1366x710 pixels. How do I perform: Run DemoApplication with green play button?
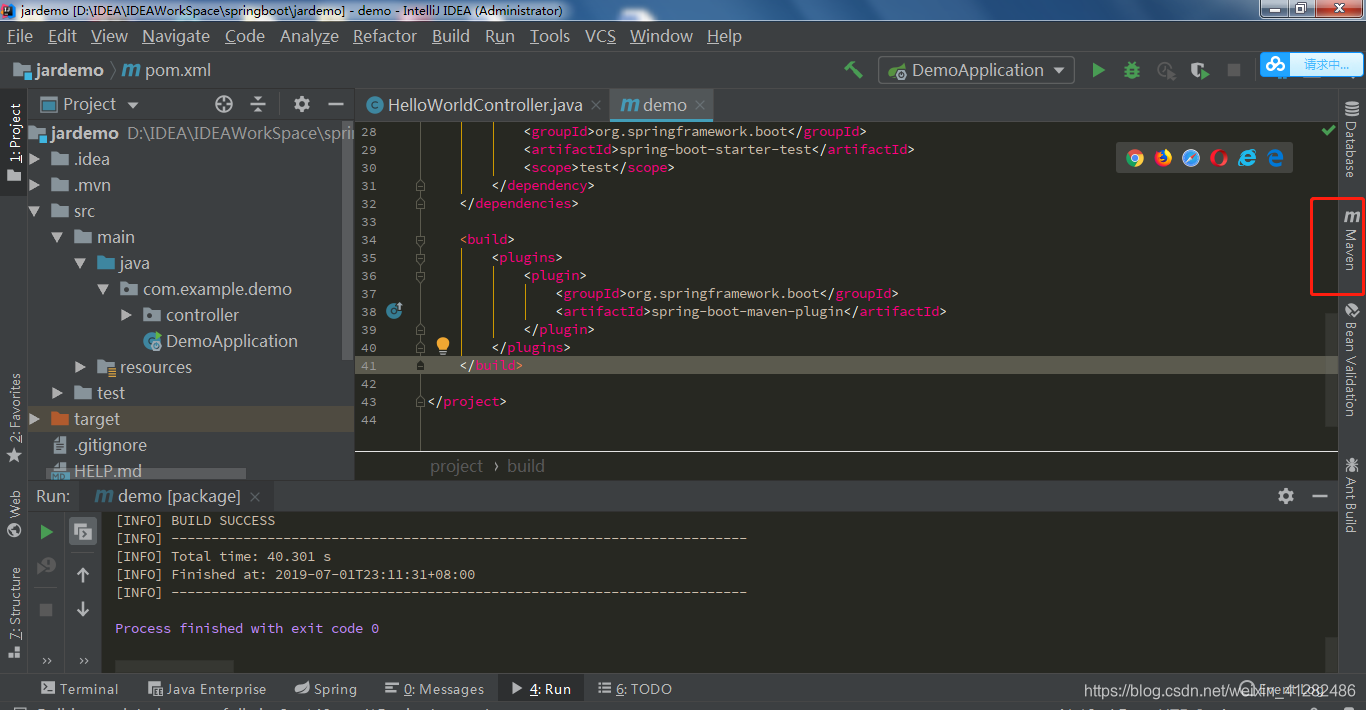(1099, 70)
